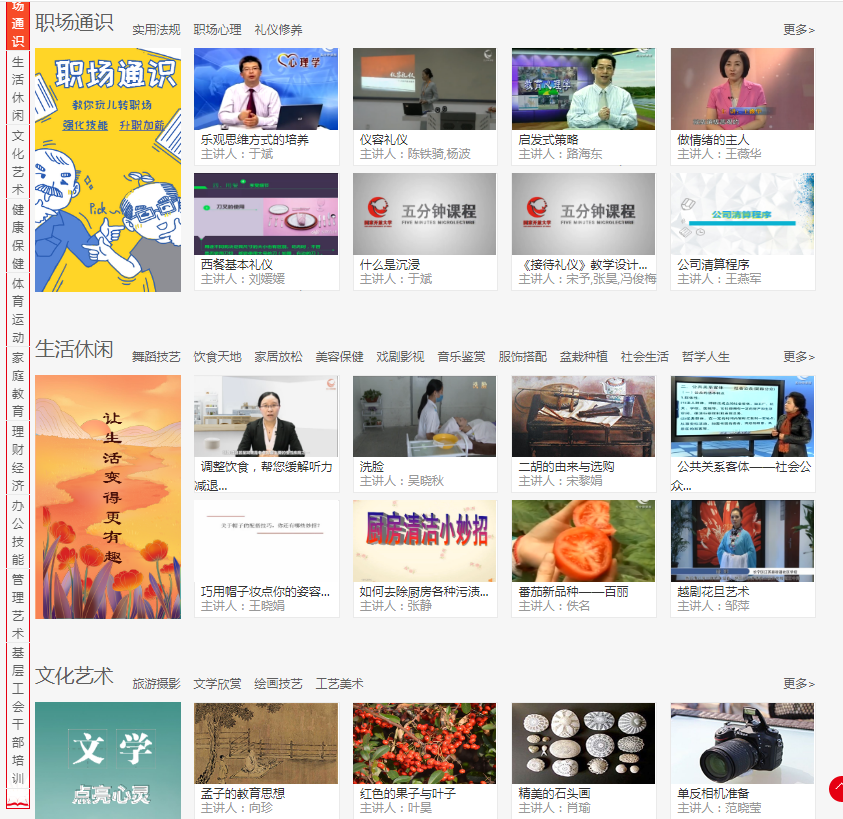Expand 更多 for the 文化艺术 section
The width and height of the screenshot is (843, 819).
[x=798, y=684]
